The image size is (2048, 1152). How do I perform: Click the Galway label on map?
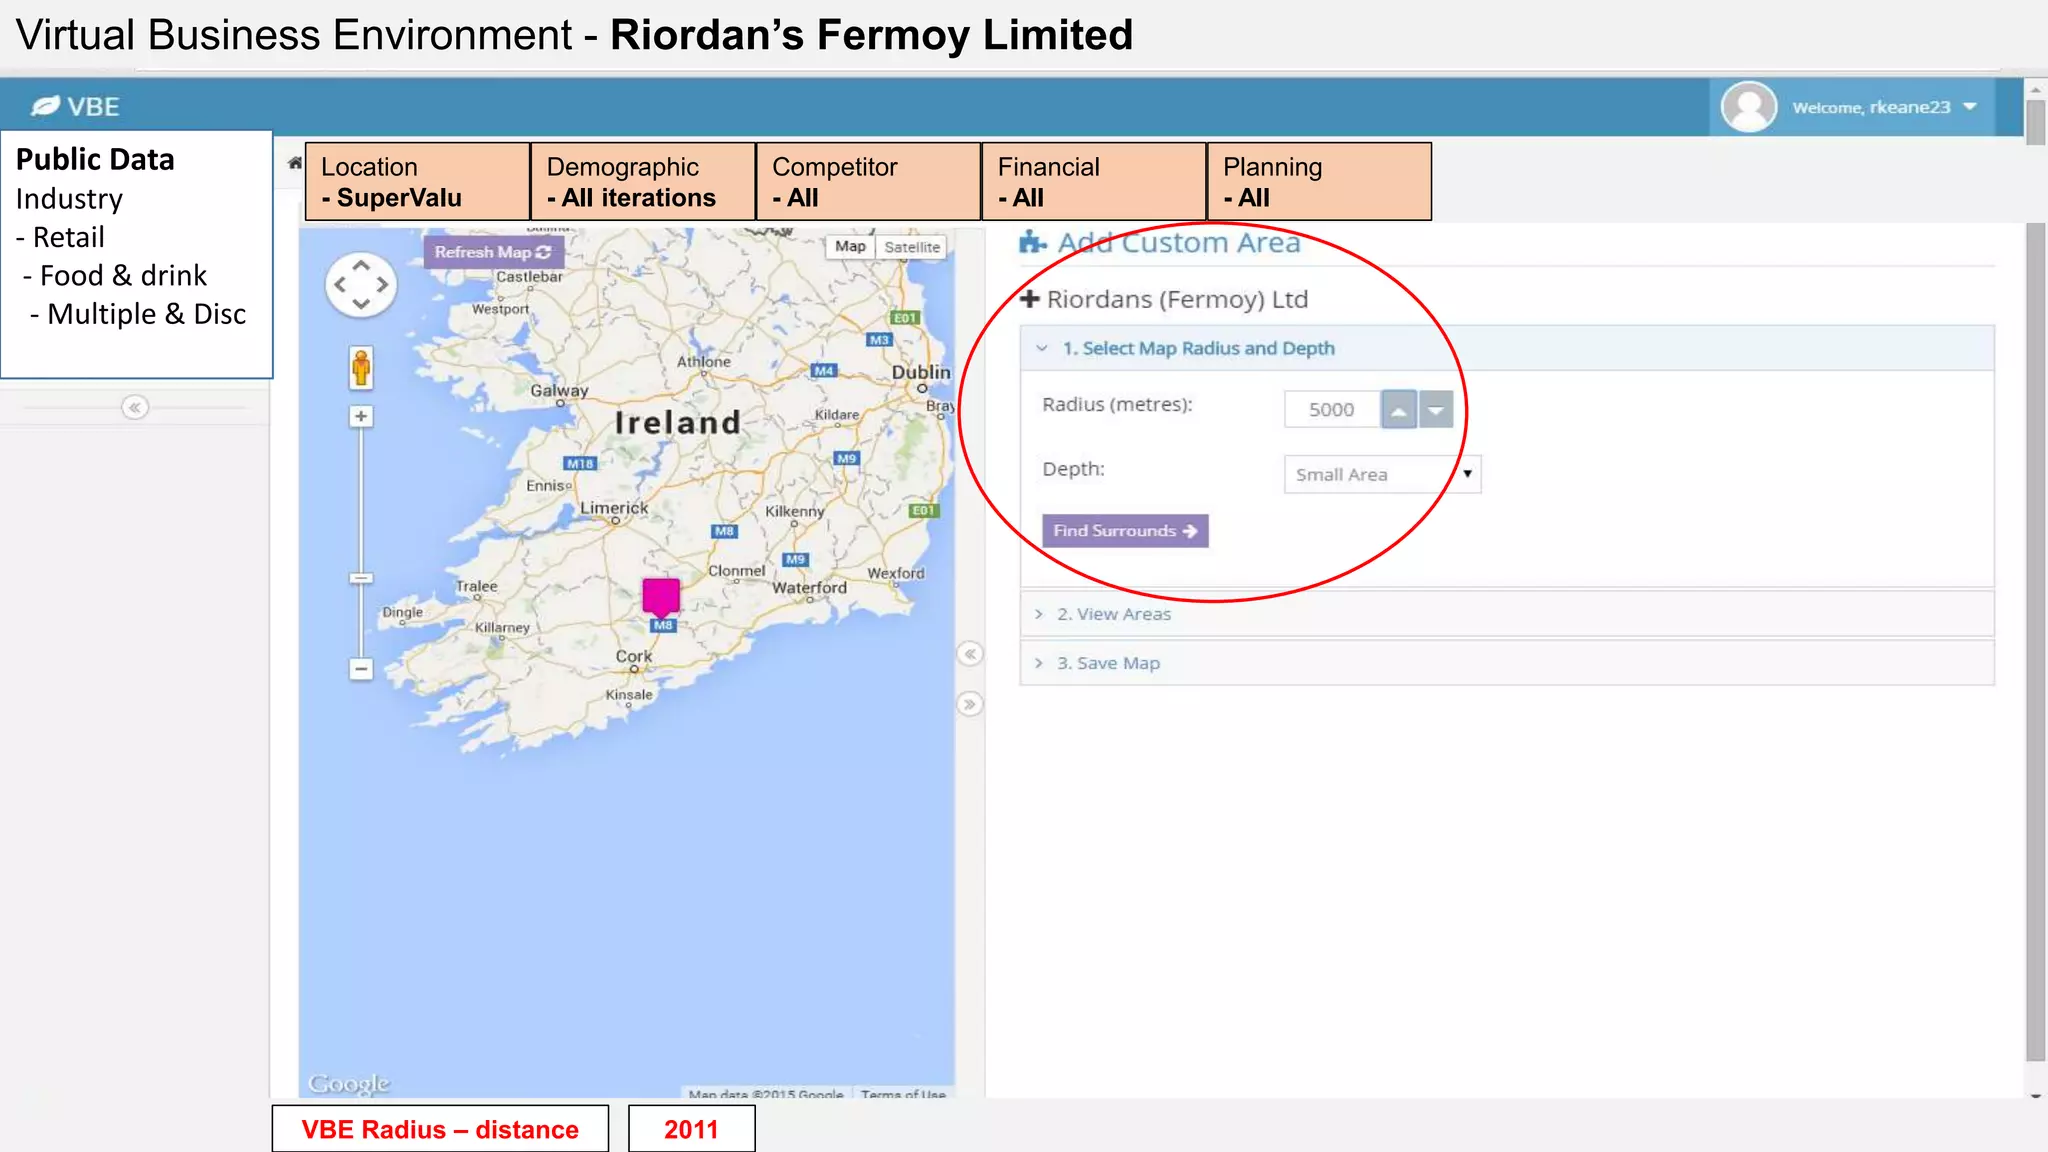tap(559, 391)
